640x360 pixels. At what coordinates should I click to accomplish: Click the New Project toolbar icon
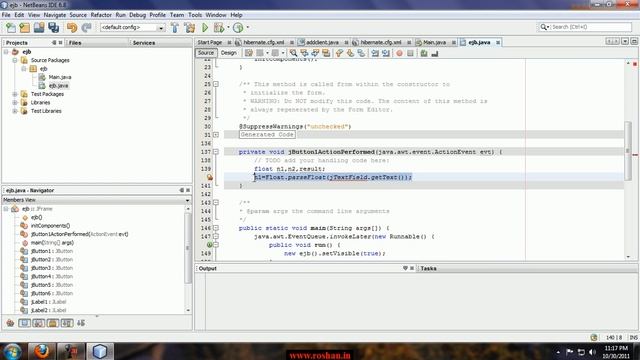[24, 27]
